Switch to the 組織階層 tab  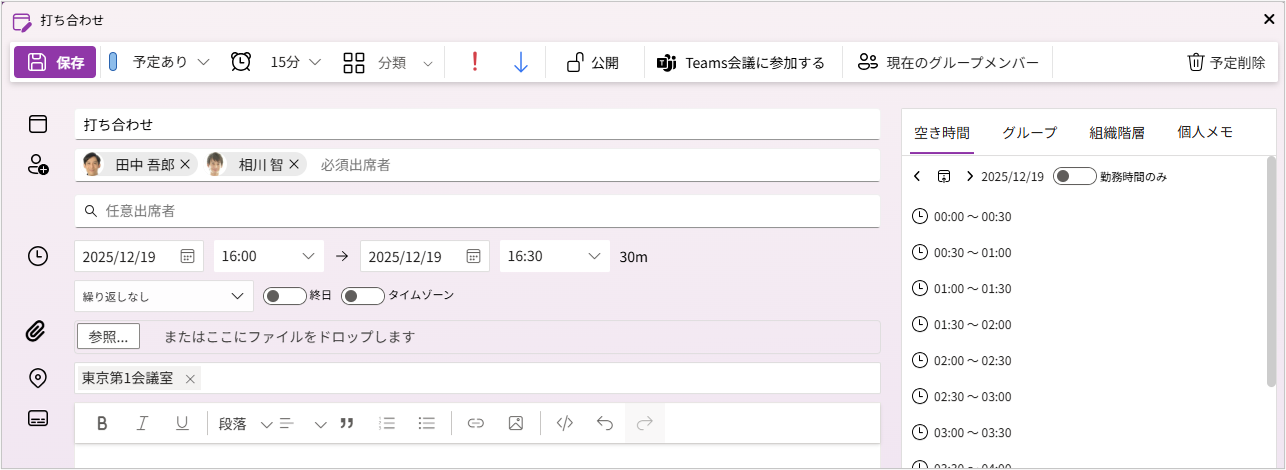click(1118, 132)
